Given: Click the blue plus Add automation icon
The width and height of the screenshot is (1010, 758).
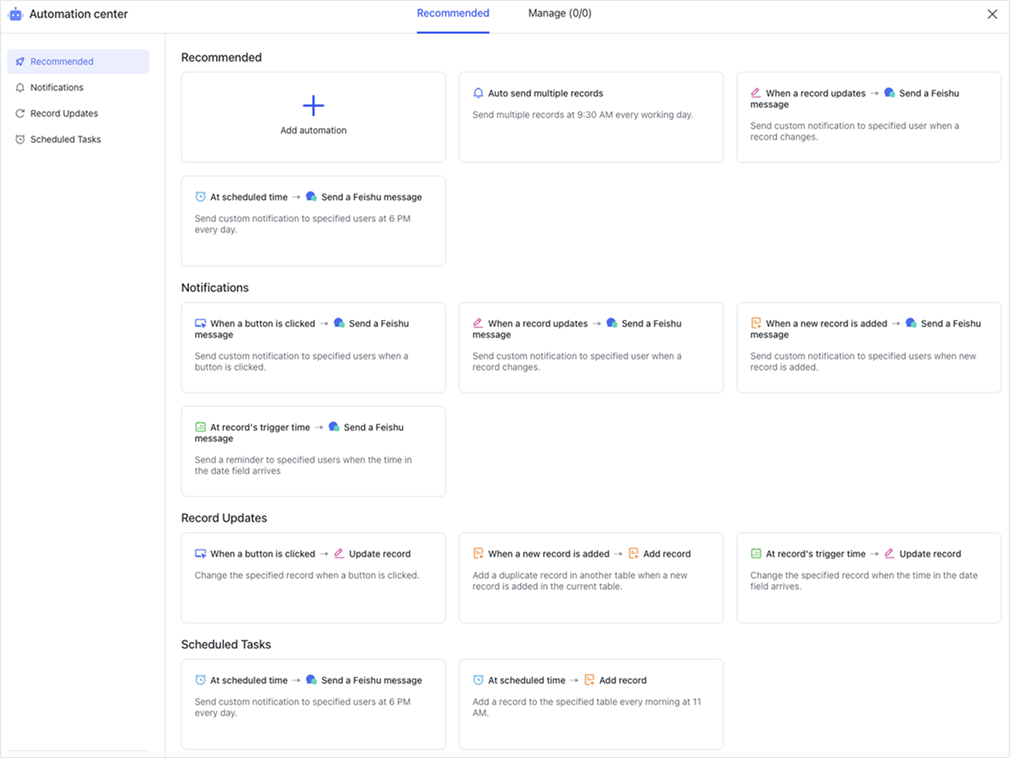Looking at the screenshot, I should point(313,106).
